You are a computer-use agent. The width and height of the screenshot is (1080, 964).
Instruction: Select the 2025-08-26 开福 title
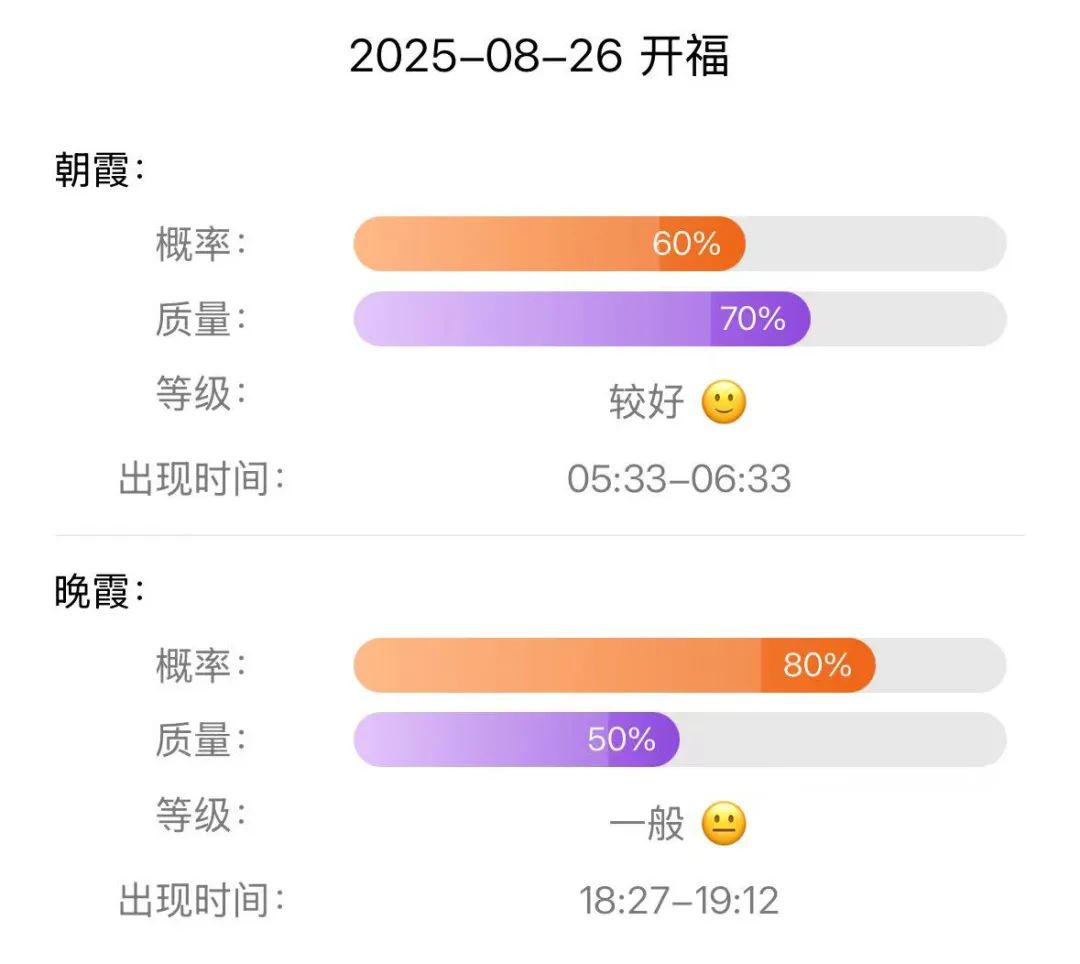pyautogui.click(x=539, y=56)
